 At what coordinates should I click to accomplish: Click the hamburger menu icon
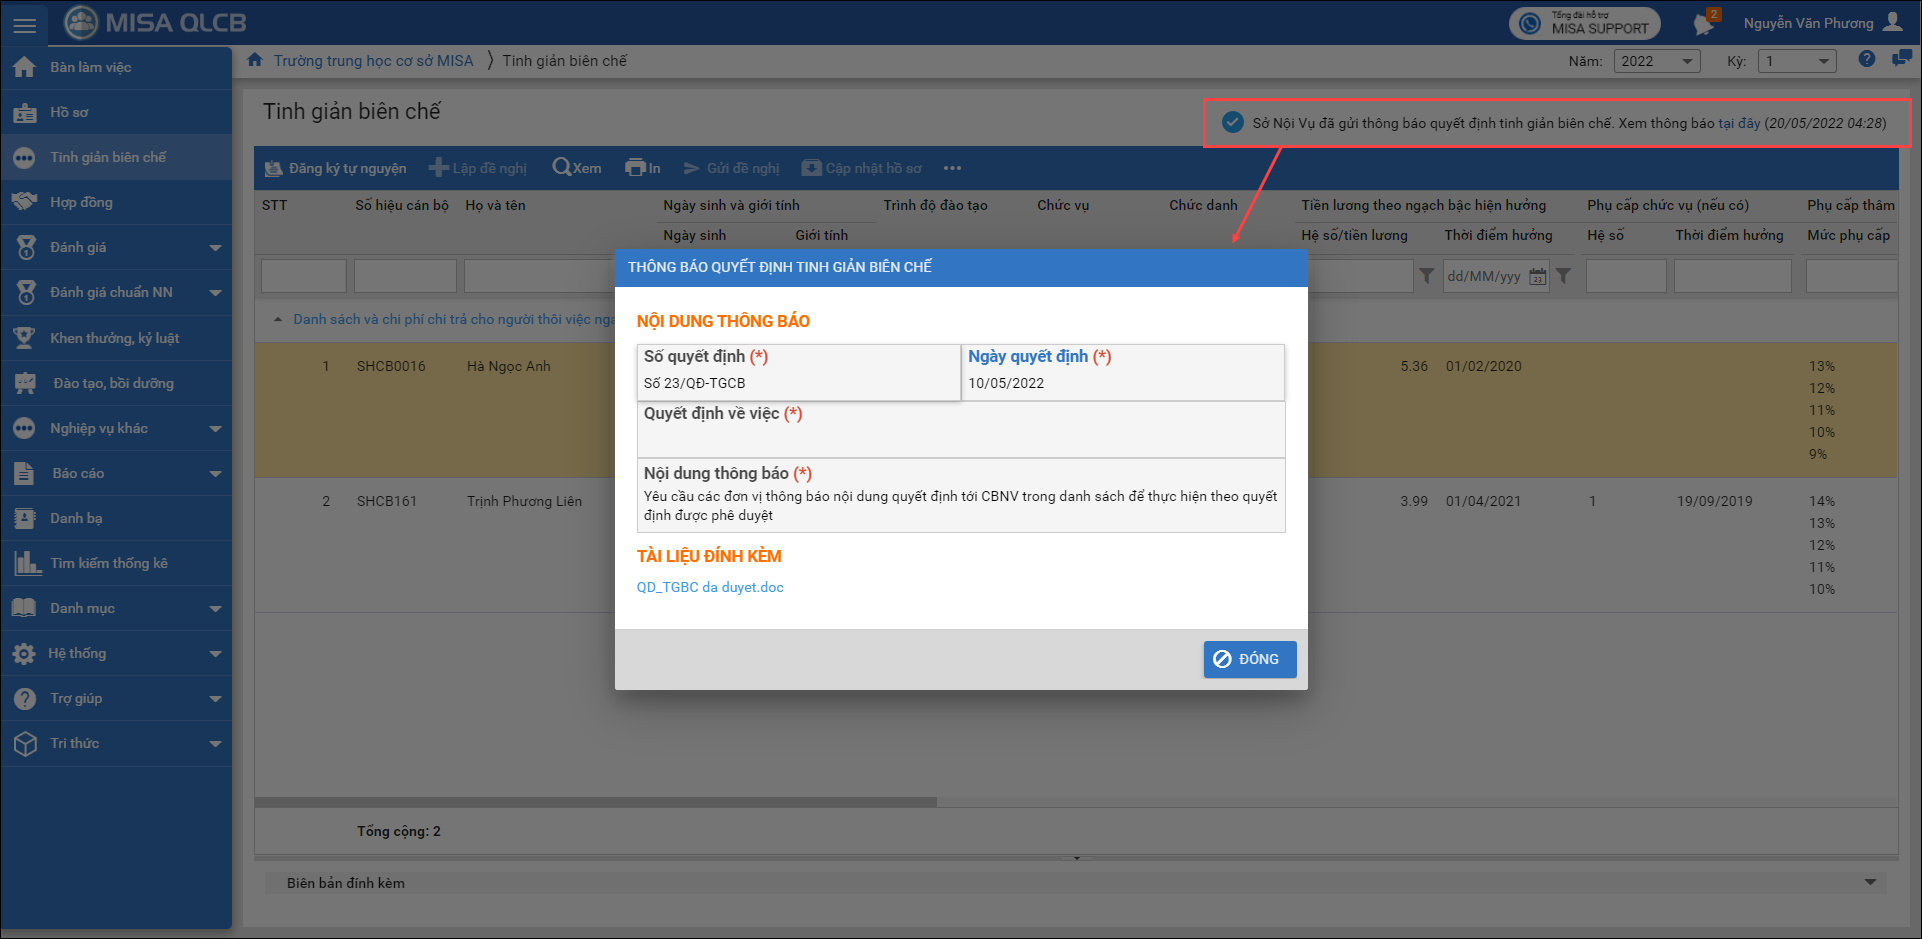[24, 24]
